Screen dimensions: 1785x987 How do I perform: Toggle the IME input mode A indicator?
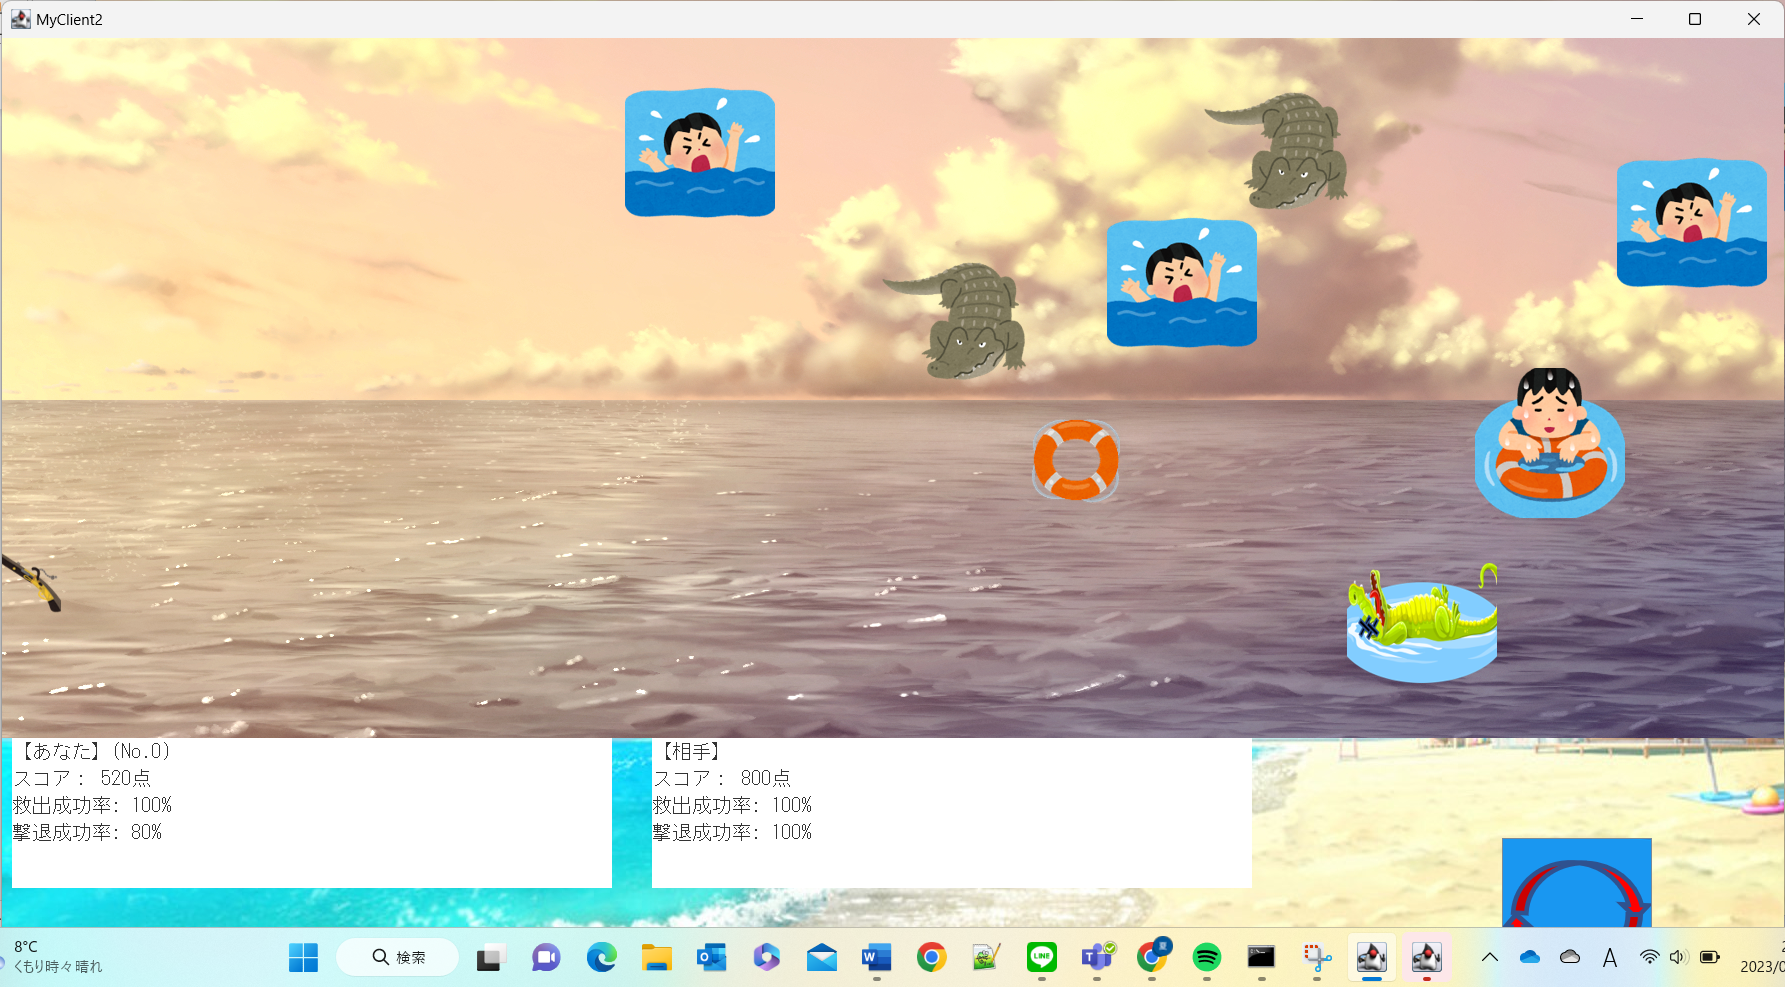point(1610,958)
